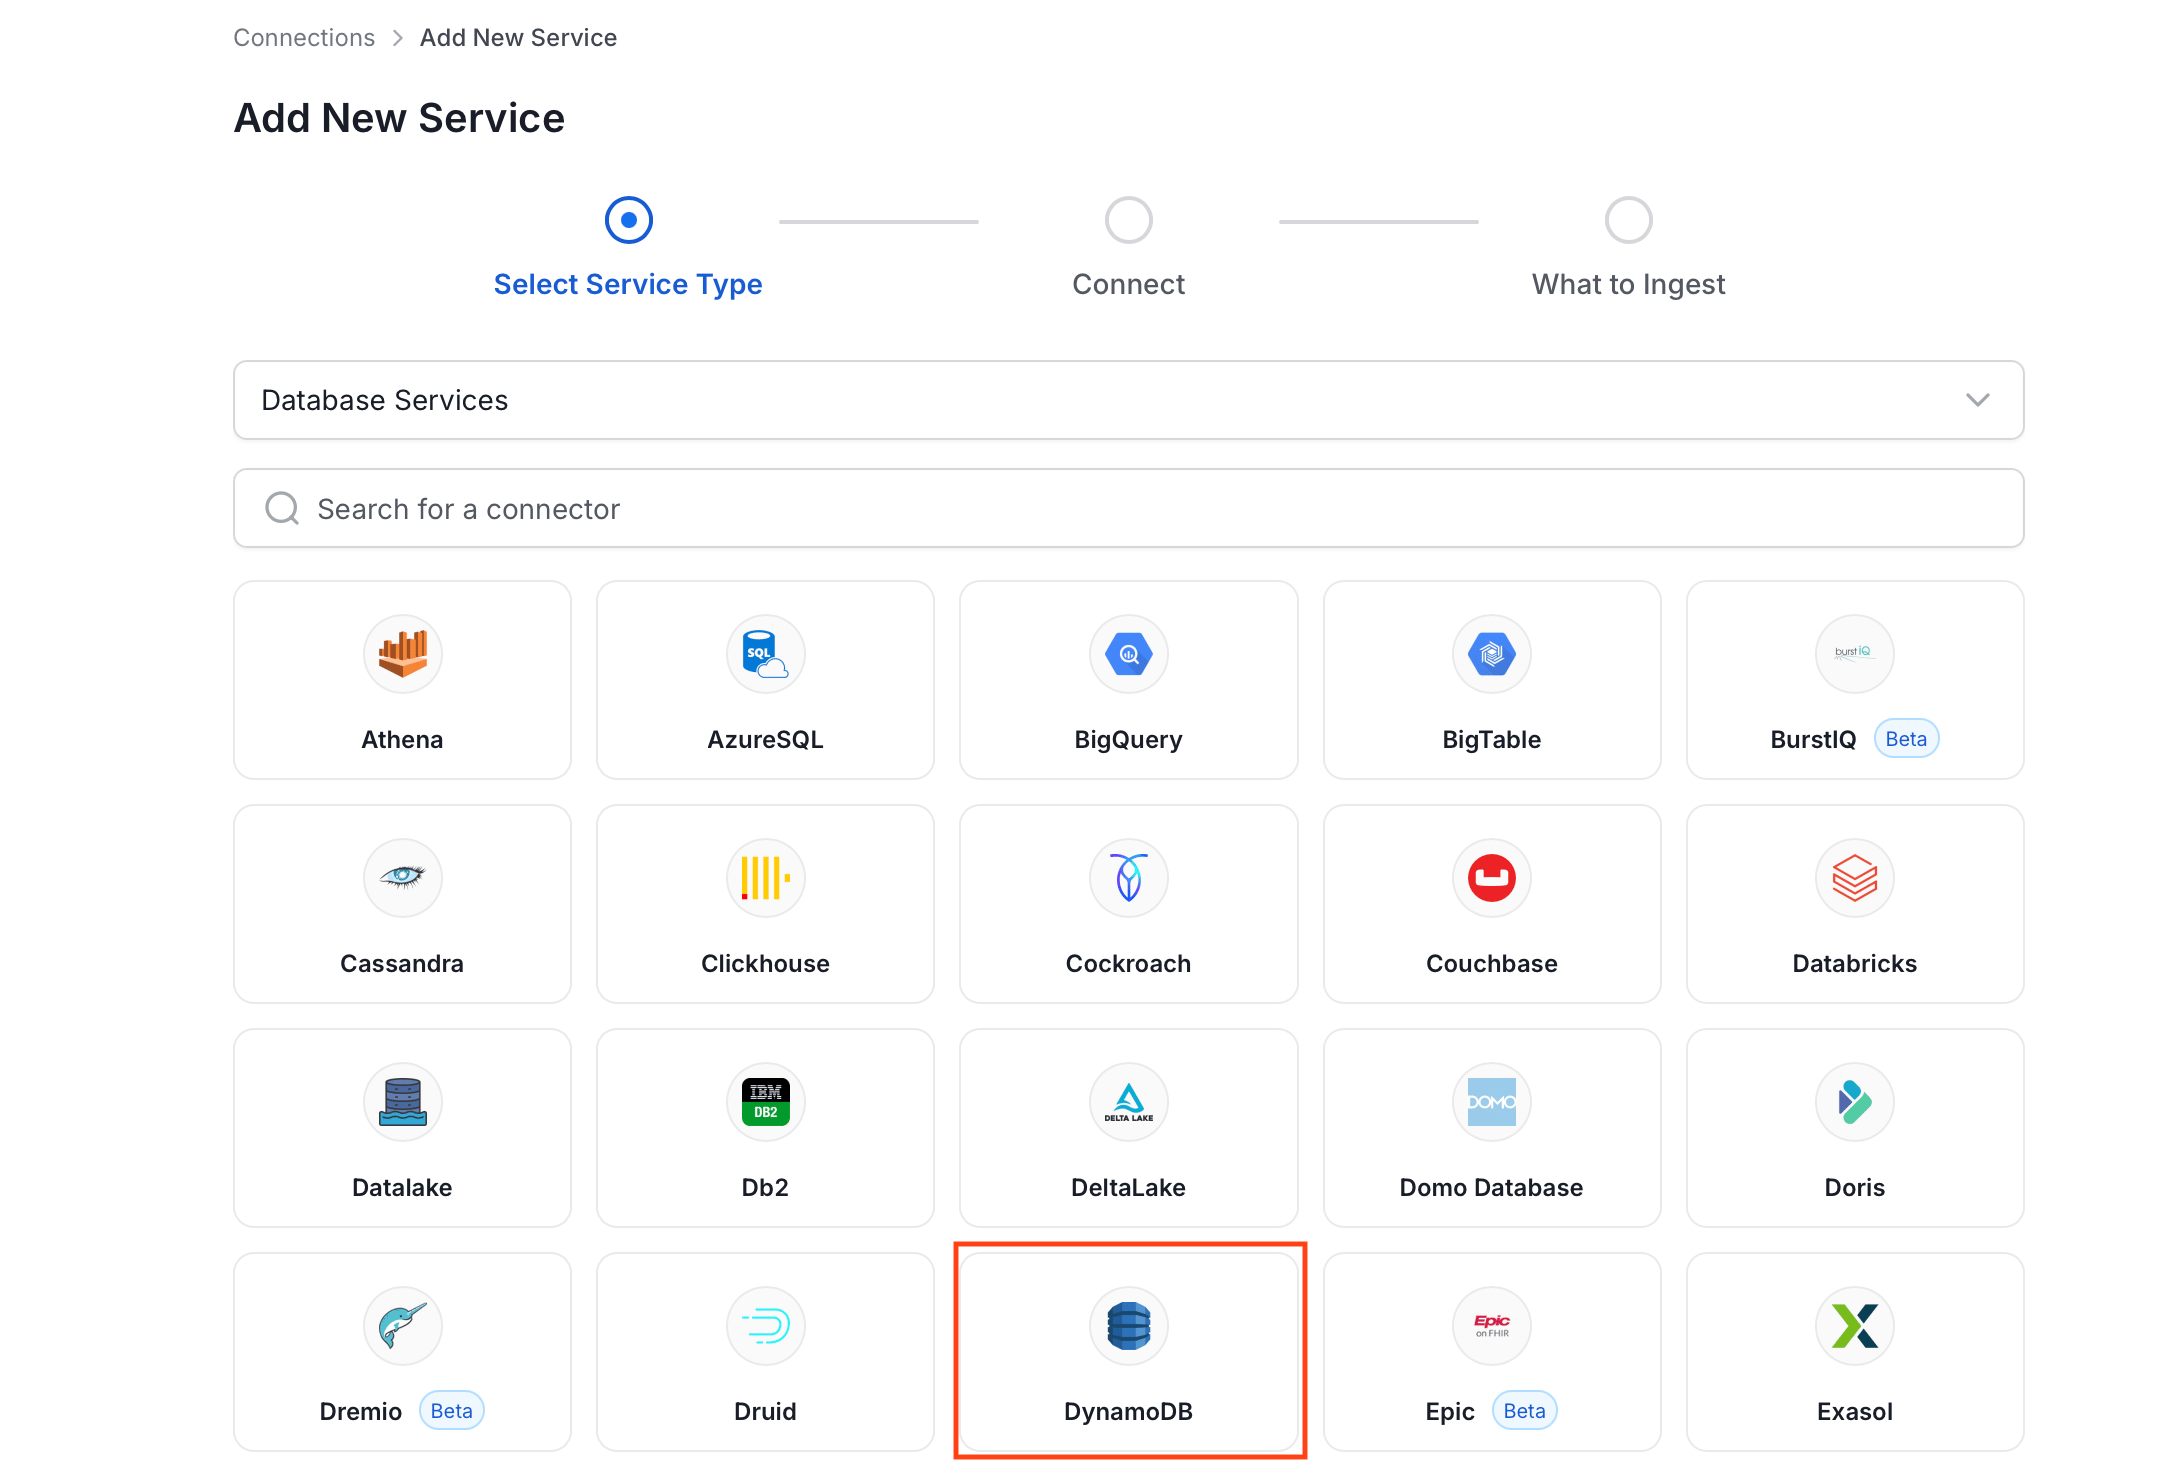Click the search magnifier icon
This screenshot has height=1472, width=2164.
282,508
